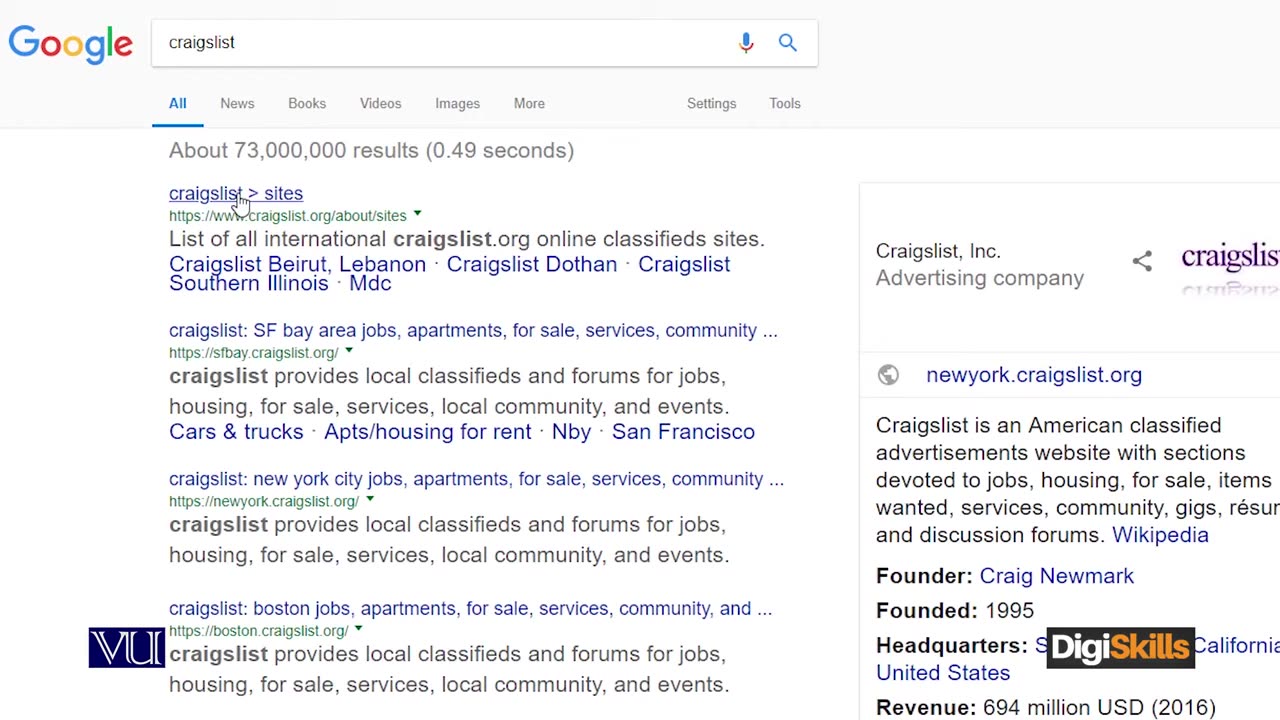Select the All results tab
This screenshot has width=1280, height=720.
point(177,103)
